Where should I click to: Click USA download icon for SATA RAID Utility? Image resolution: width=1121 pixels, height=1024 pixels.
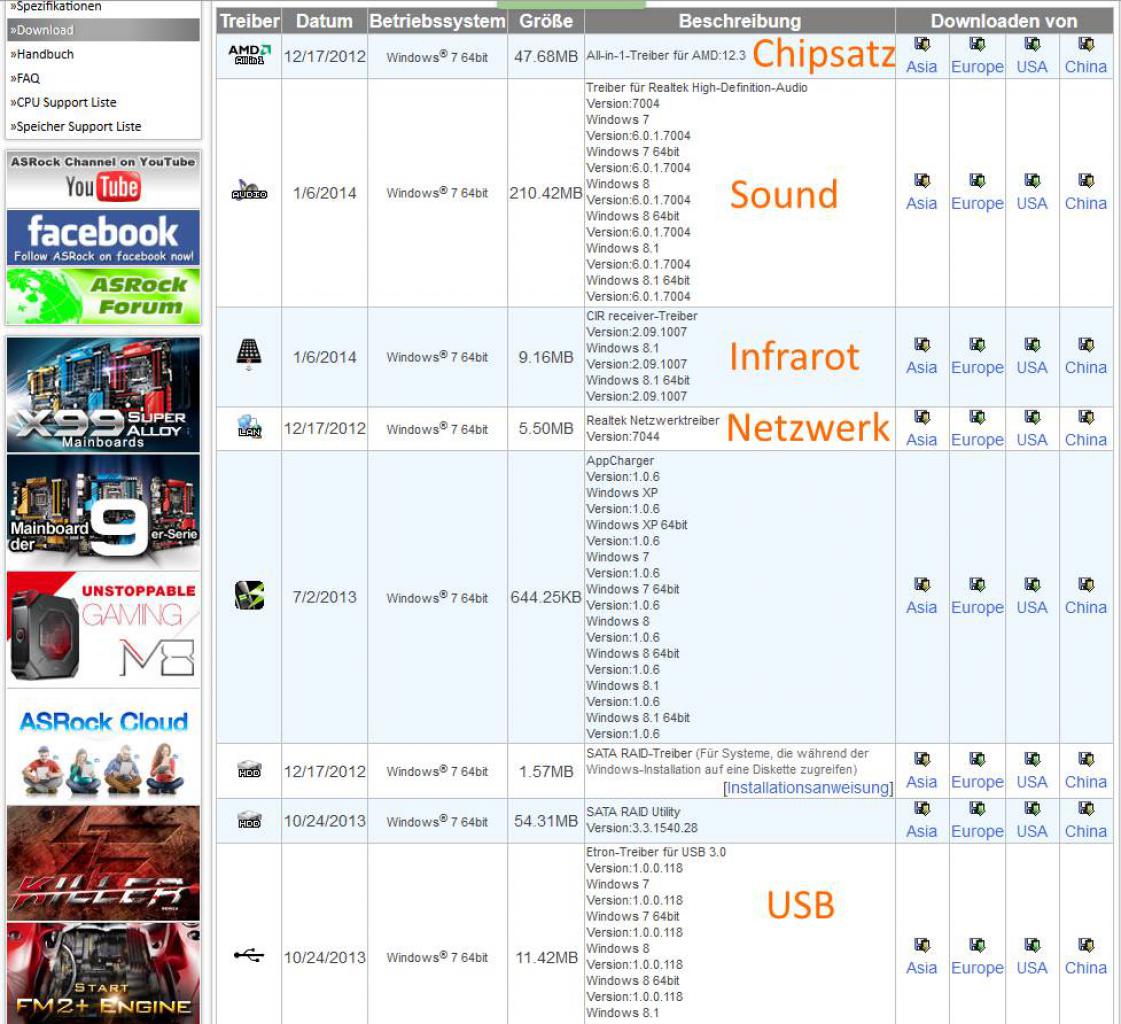[x=1032, y=808]
